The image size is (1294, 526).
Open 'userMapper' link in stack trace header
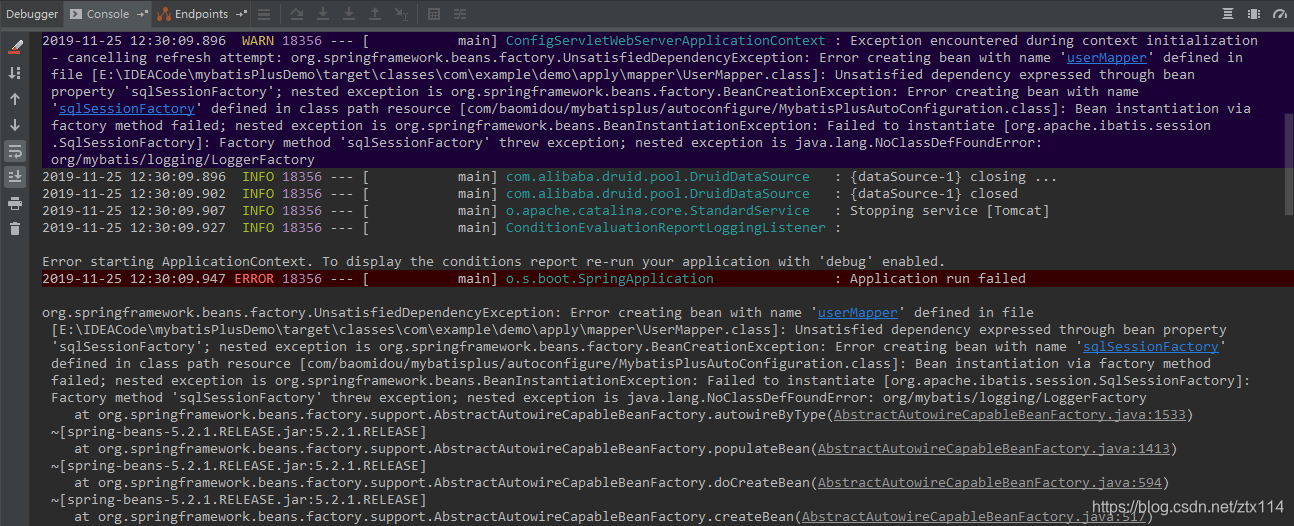pos(860,313)
